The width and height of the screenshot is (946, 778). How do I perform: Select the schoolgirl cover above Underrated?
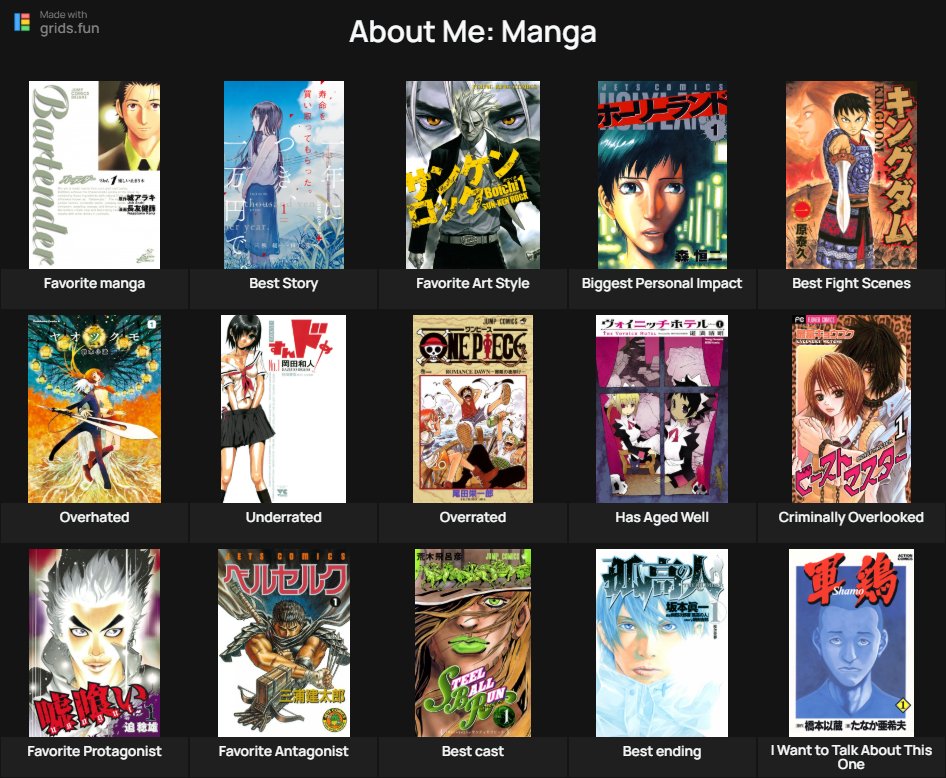point(284,409)
